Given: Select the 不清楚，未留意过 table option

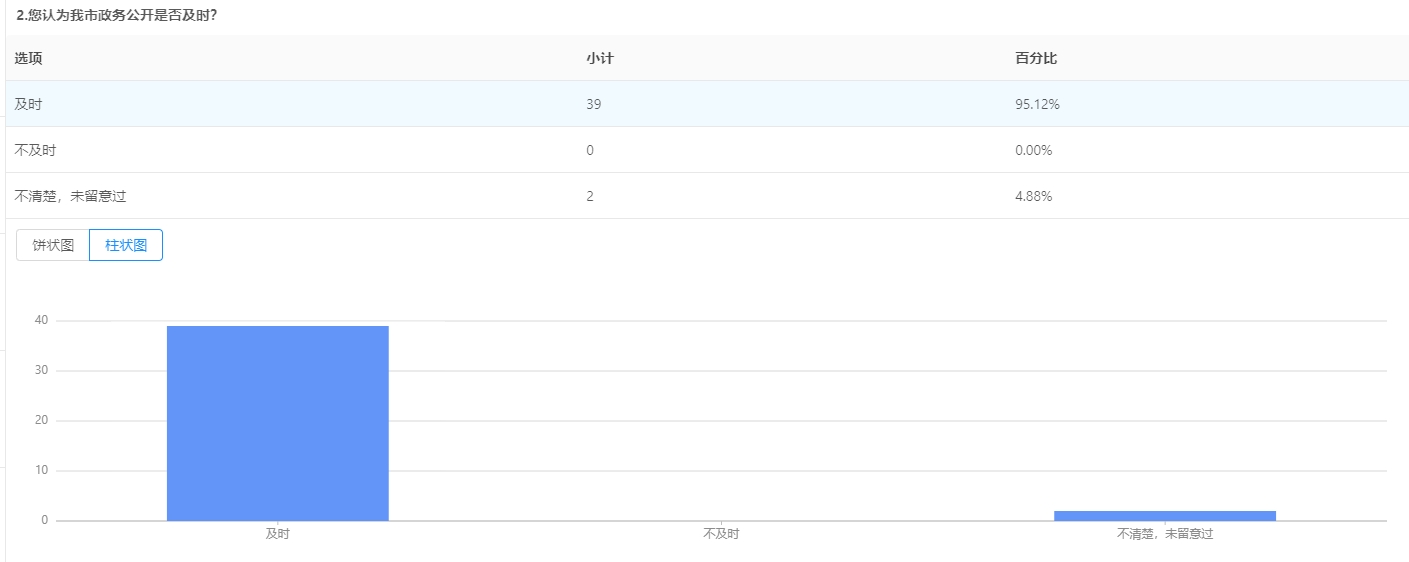Looking at the screenshot, I should (x=70, y=196).
